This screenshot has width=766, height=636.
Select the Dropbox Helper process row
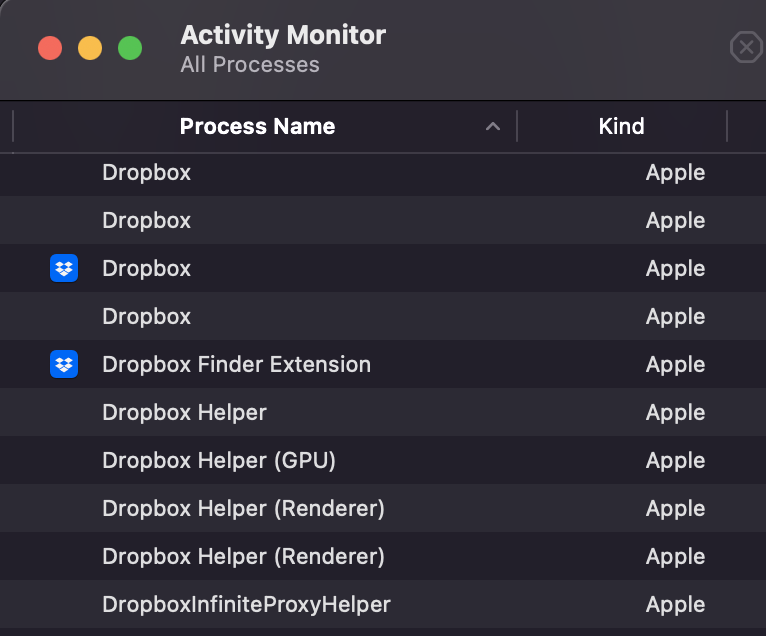coord(184,412)
